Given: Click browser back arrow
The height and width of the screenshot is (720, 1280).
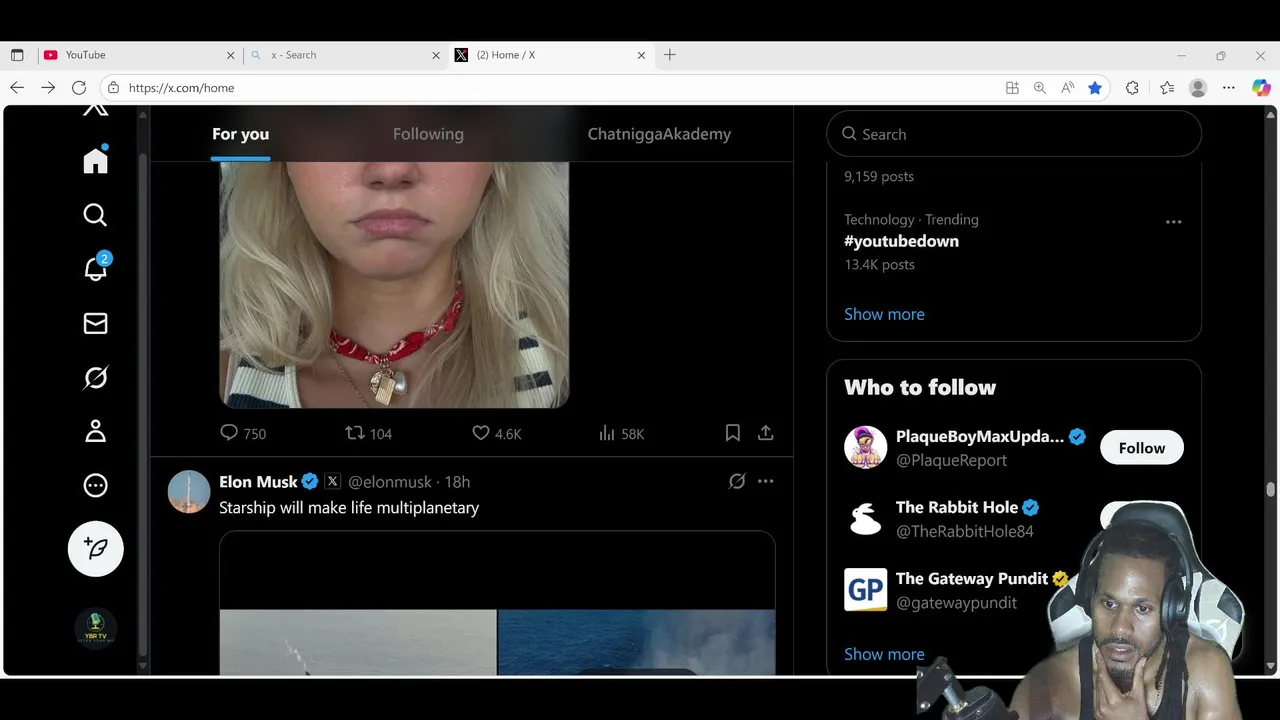Looking at the screenshot, I should pos(17,88).
